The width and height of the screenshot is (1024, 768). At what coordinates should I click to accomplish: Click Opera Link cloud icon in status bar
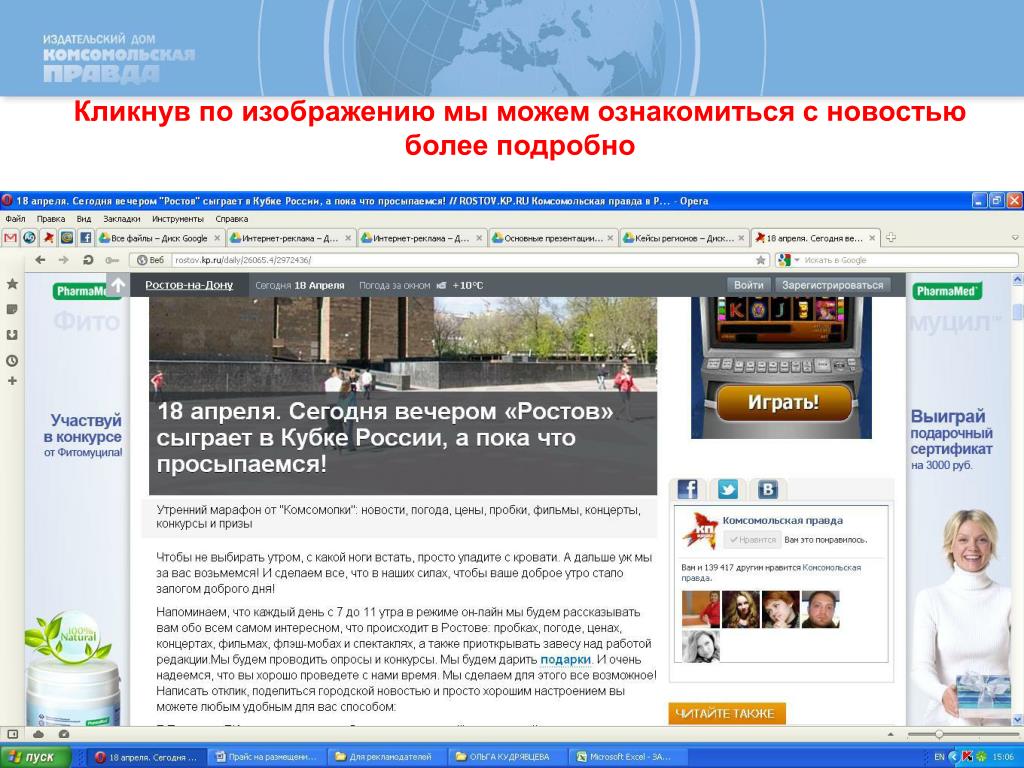(x=39, y=734)
